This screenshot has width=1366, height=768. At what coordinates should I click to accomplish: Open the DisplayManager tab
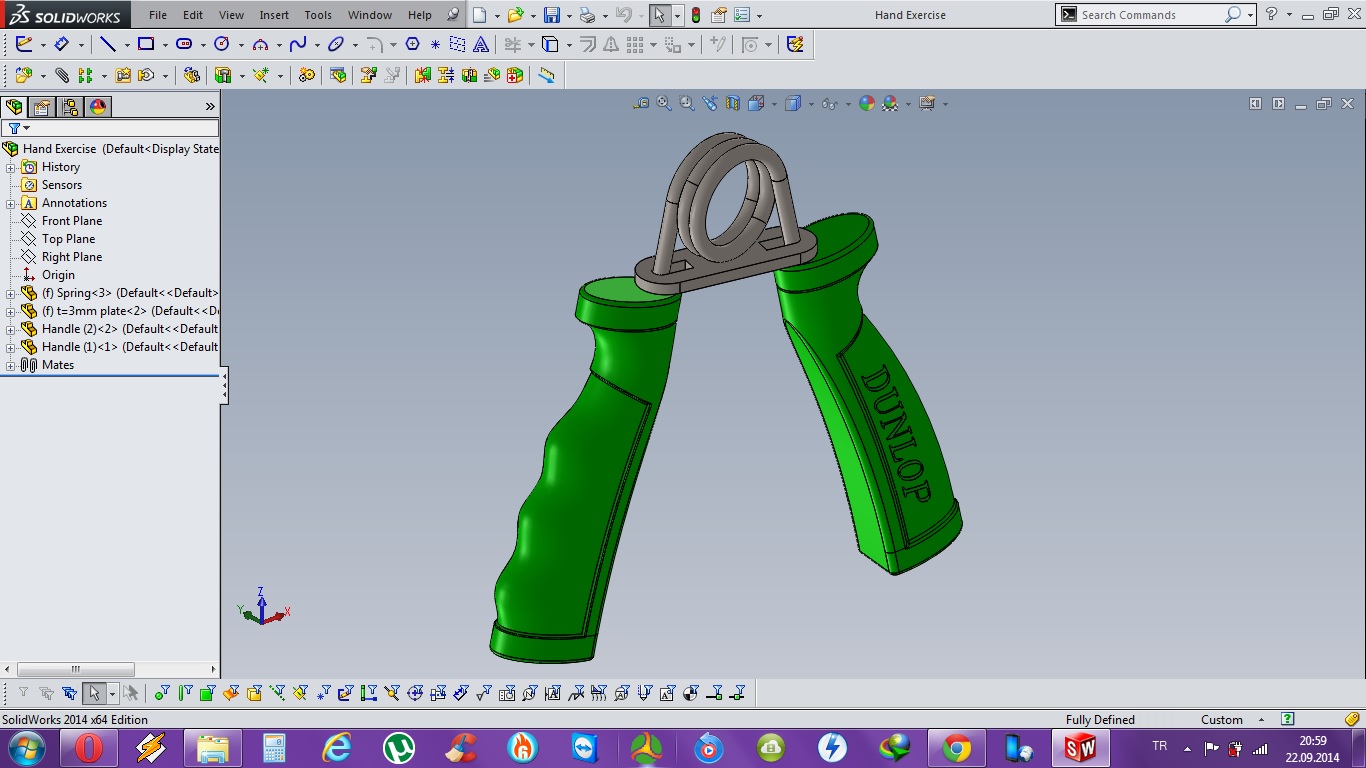[98, 107]
